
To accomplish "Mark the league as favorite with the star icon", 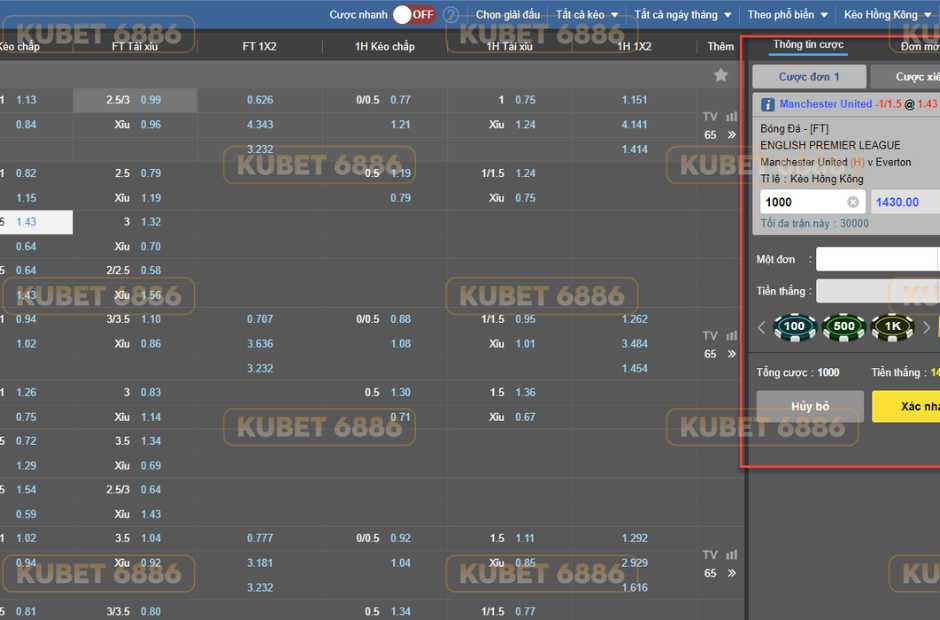I will tap(721, 75).
